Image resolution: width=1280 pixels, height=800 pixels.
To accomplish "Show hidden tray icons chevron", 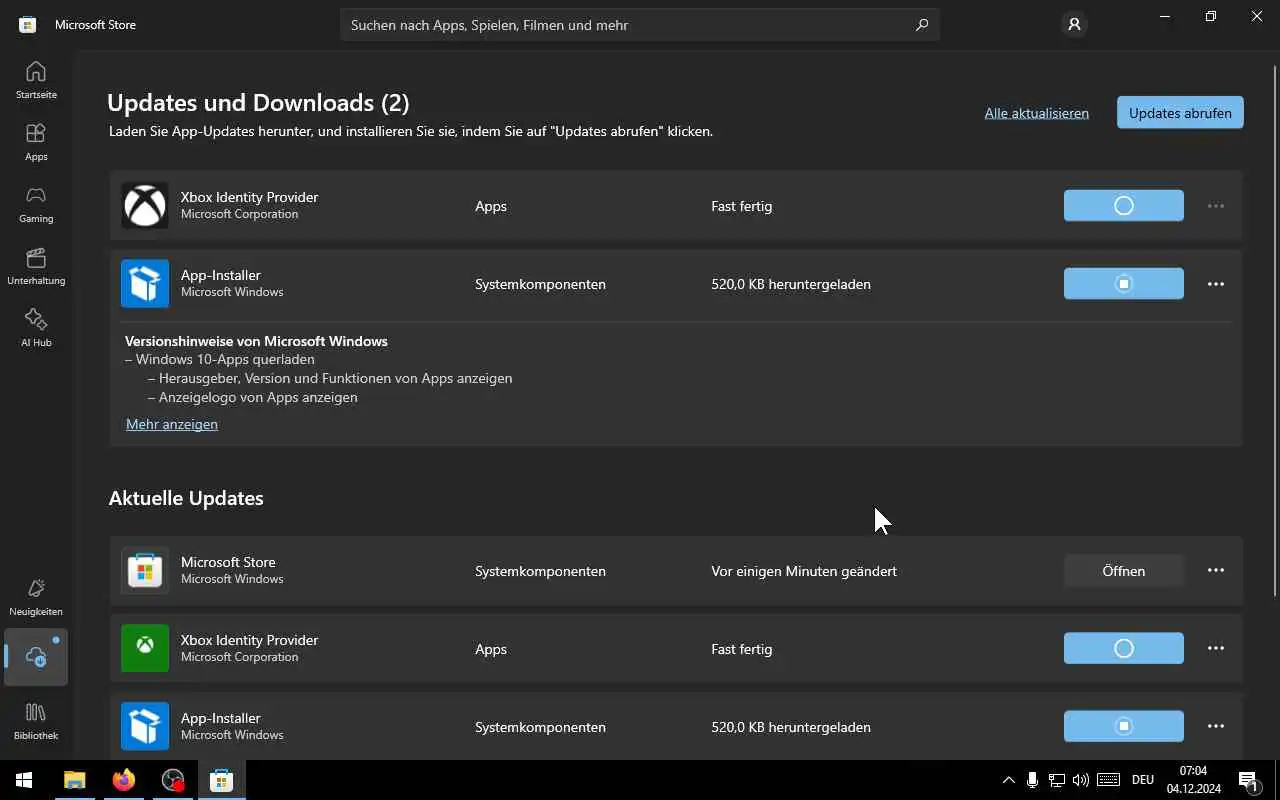I will point(1008,780).
